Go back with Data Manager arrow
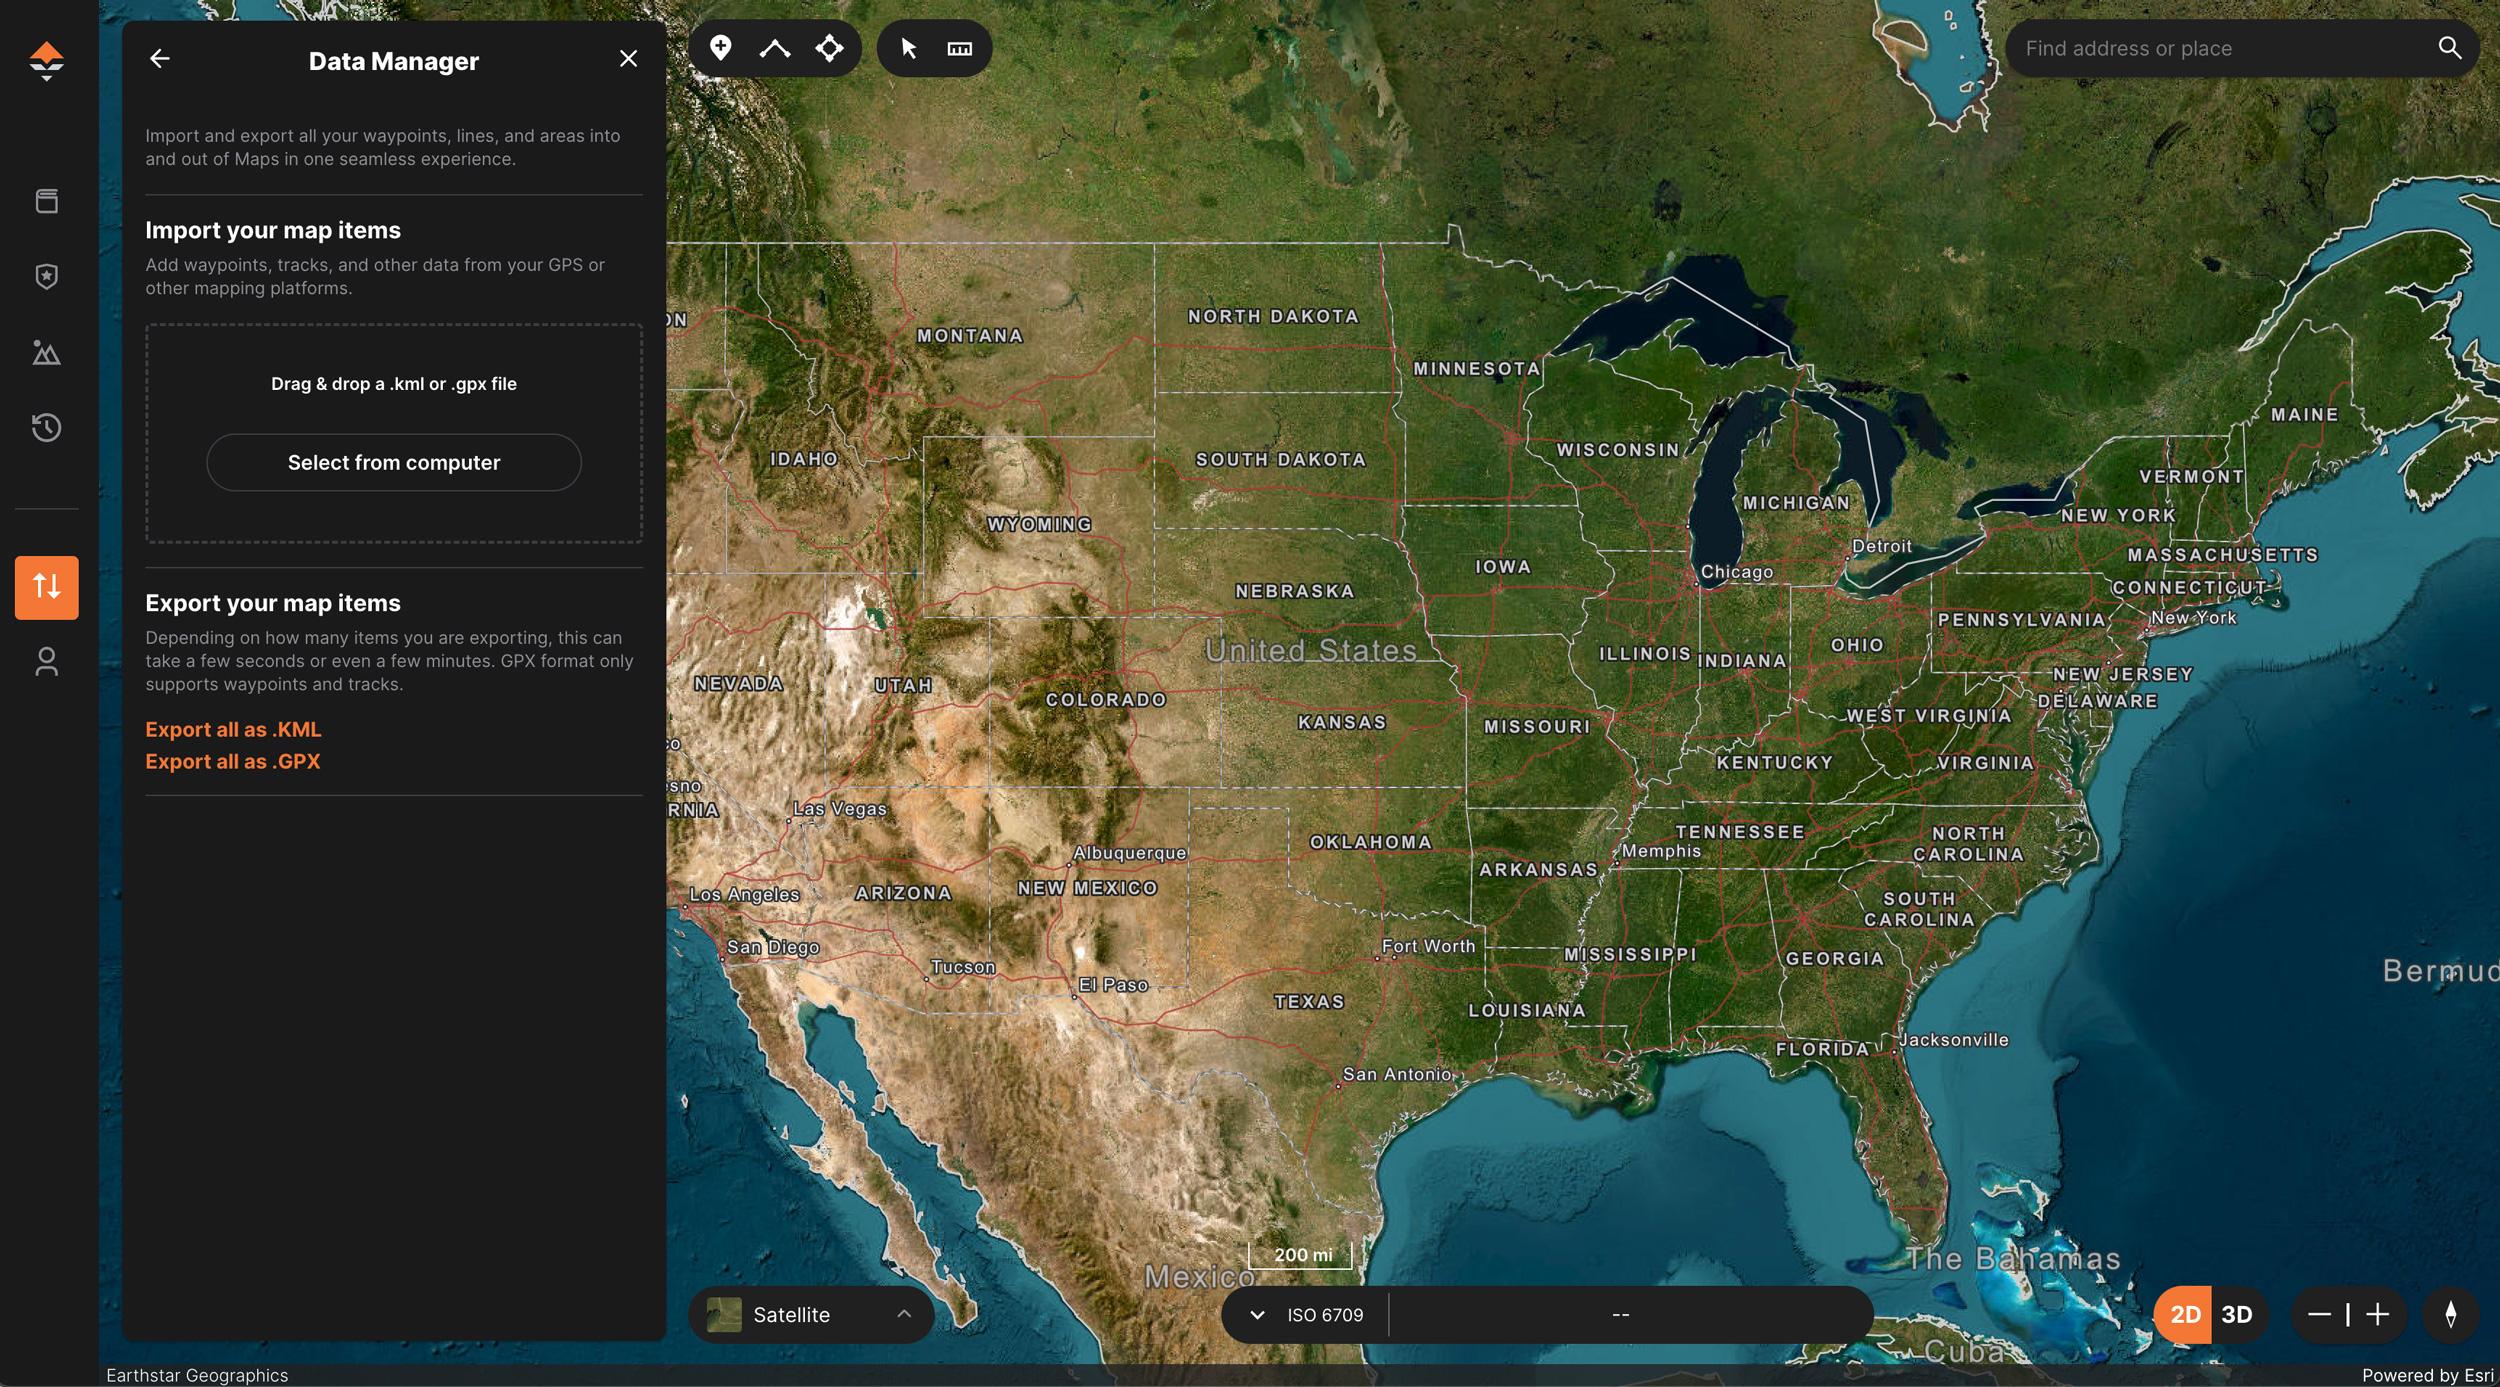2500x1387 pixels. pos(160,59)
